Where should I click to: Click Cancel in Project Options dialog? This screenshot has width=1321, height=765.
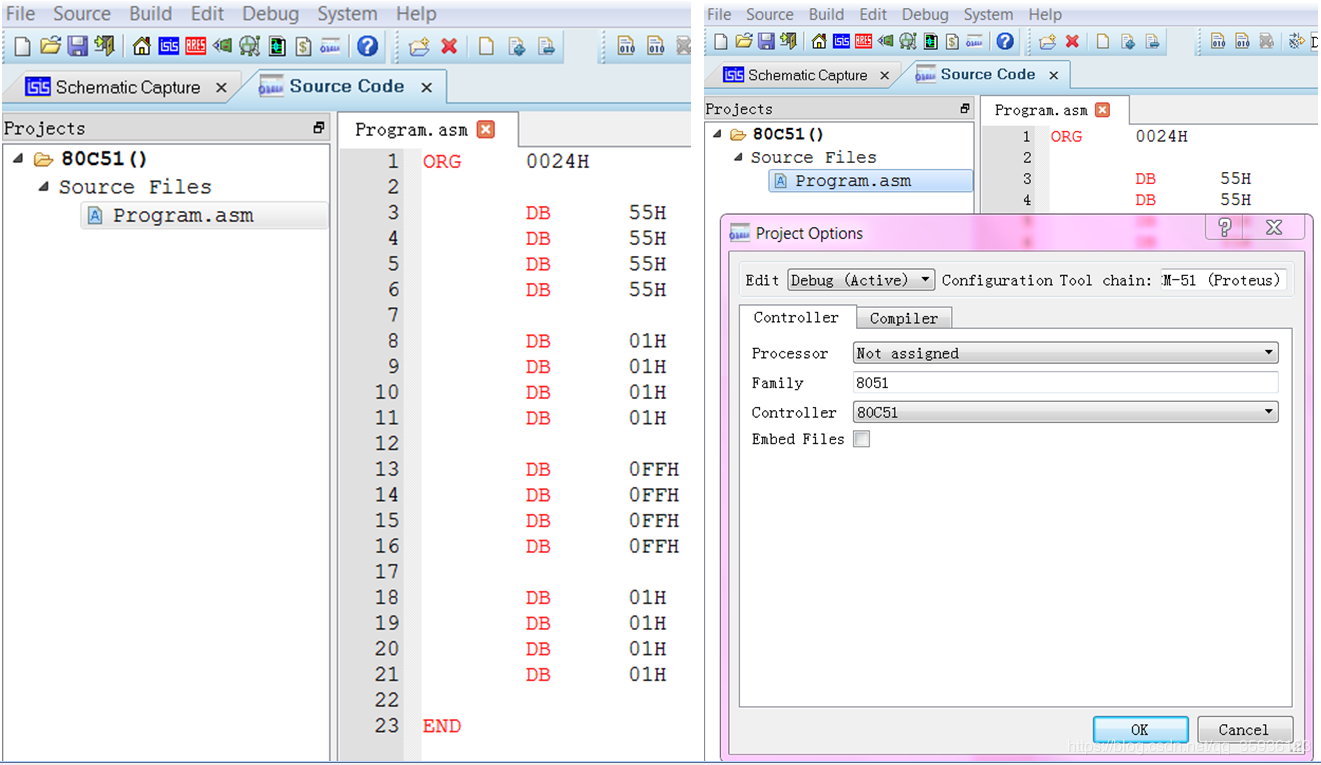tap(1243, 729)
